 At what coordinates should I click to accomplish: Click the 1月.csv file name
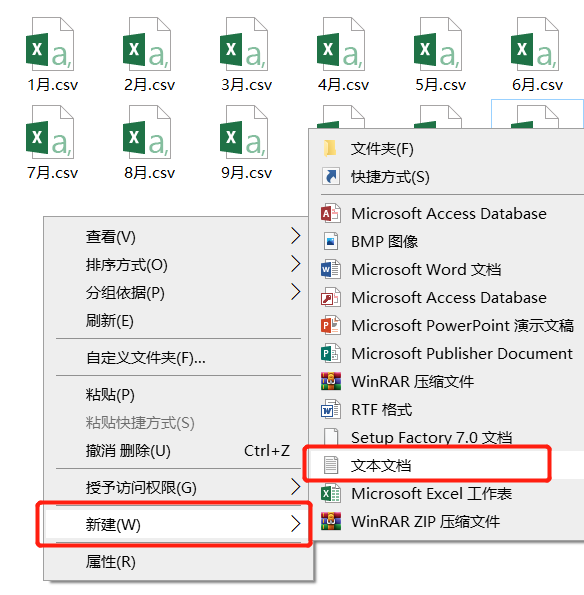coord(52,85)
